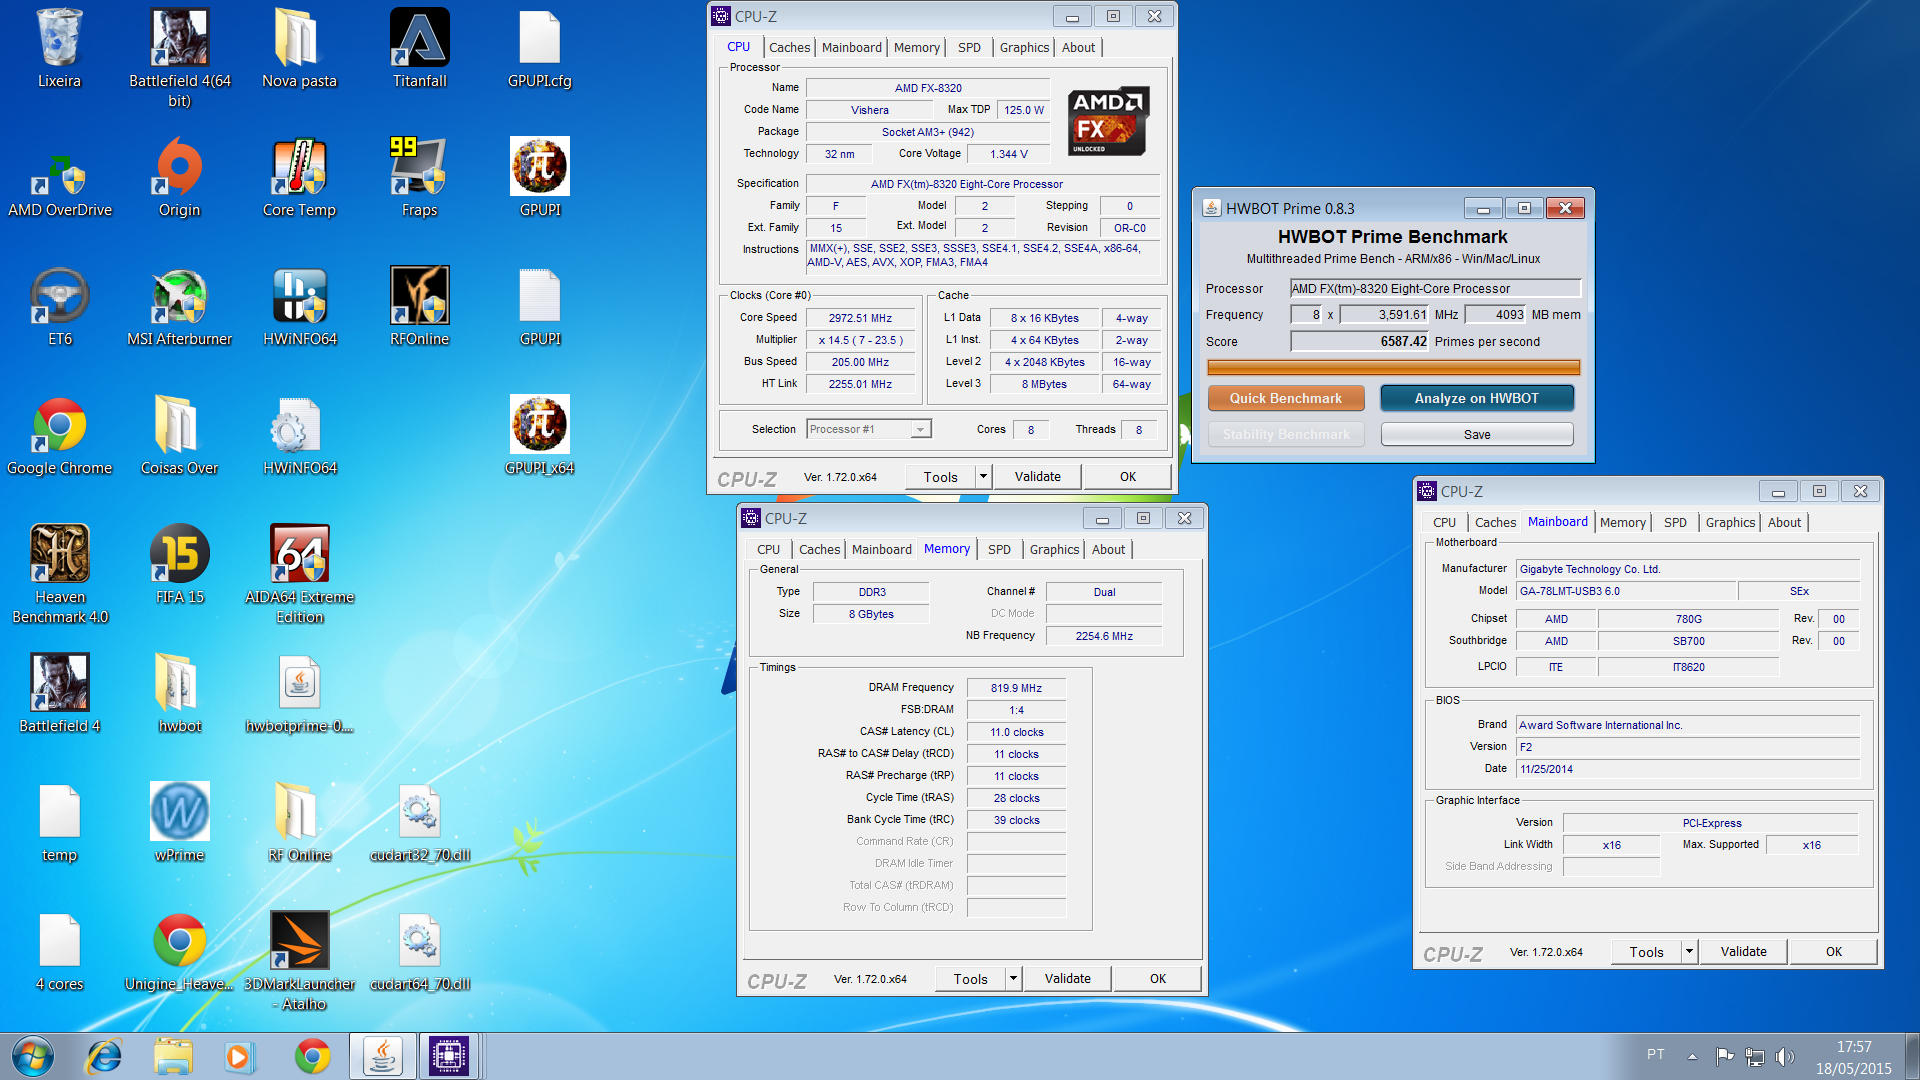Image resolution: width=1920 pixels, height=1080 pixels.
Task: Click the Core Voltage value 1.344 V
Action: 1008,154
